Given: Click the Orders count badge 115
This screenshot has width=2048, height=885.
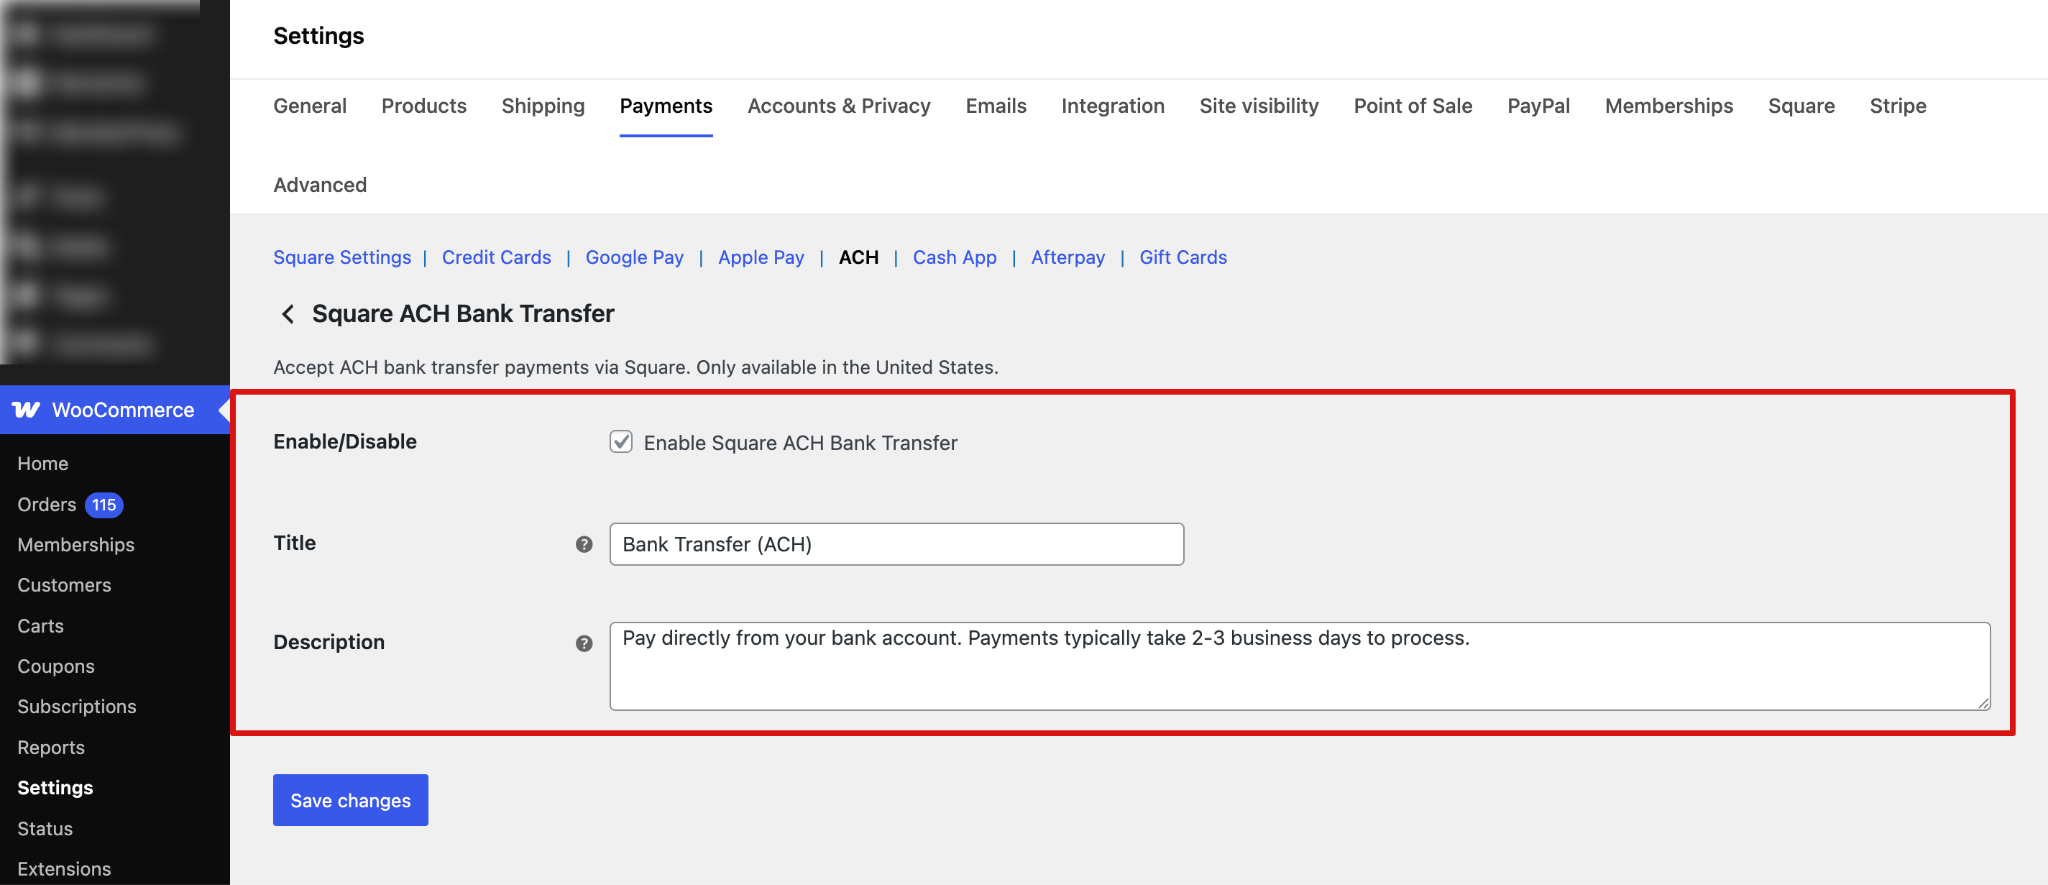Looking at the screenshot, I should (104, 505).
